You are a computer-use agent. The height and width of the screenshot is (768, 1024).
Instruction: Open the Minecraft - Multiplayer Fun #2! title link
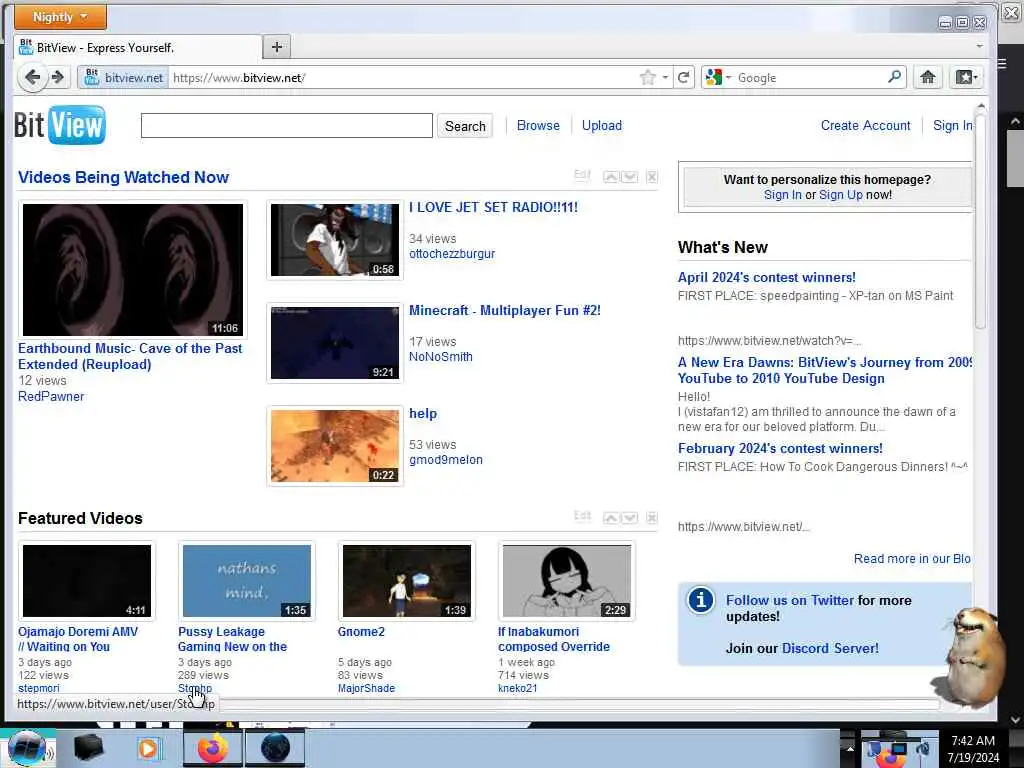click(505, 310)
